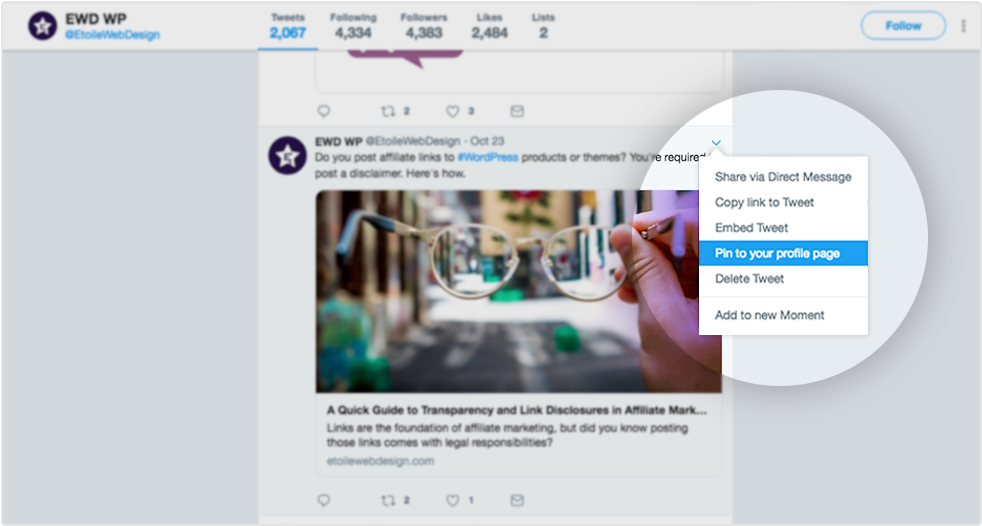Open the #WordPress hashtag link
Viewport: 982px width, 526px height.
[x=488, y=158]
